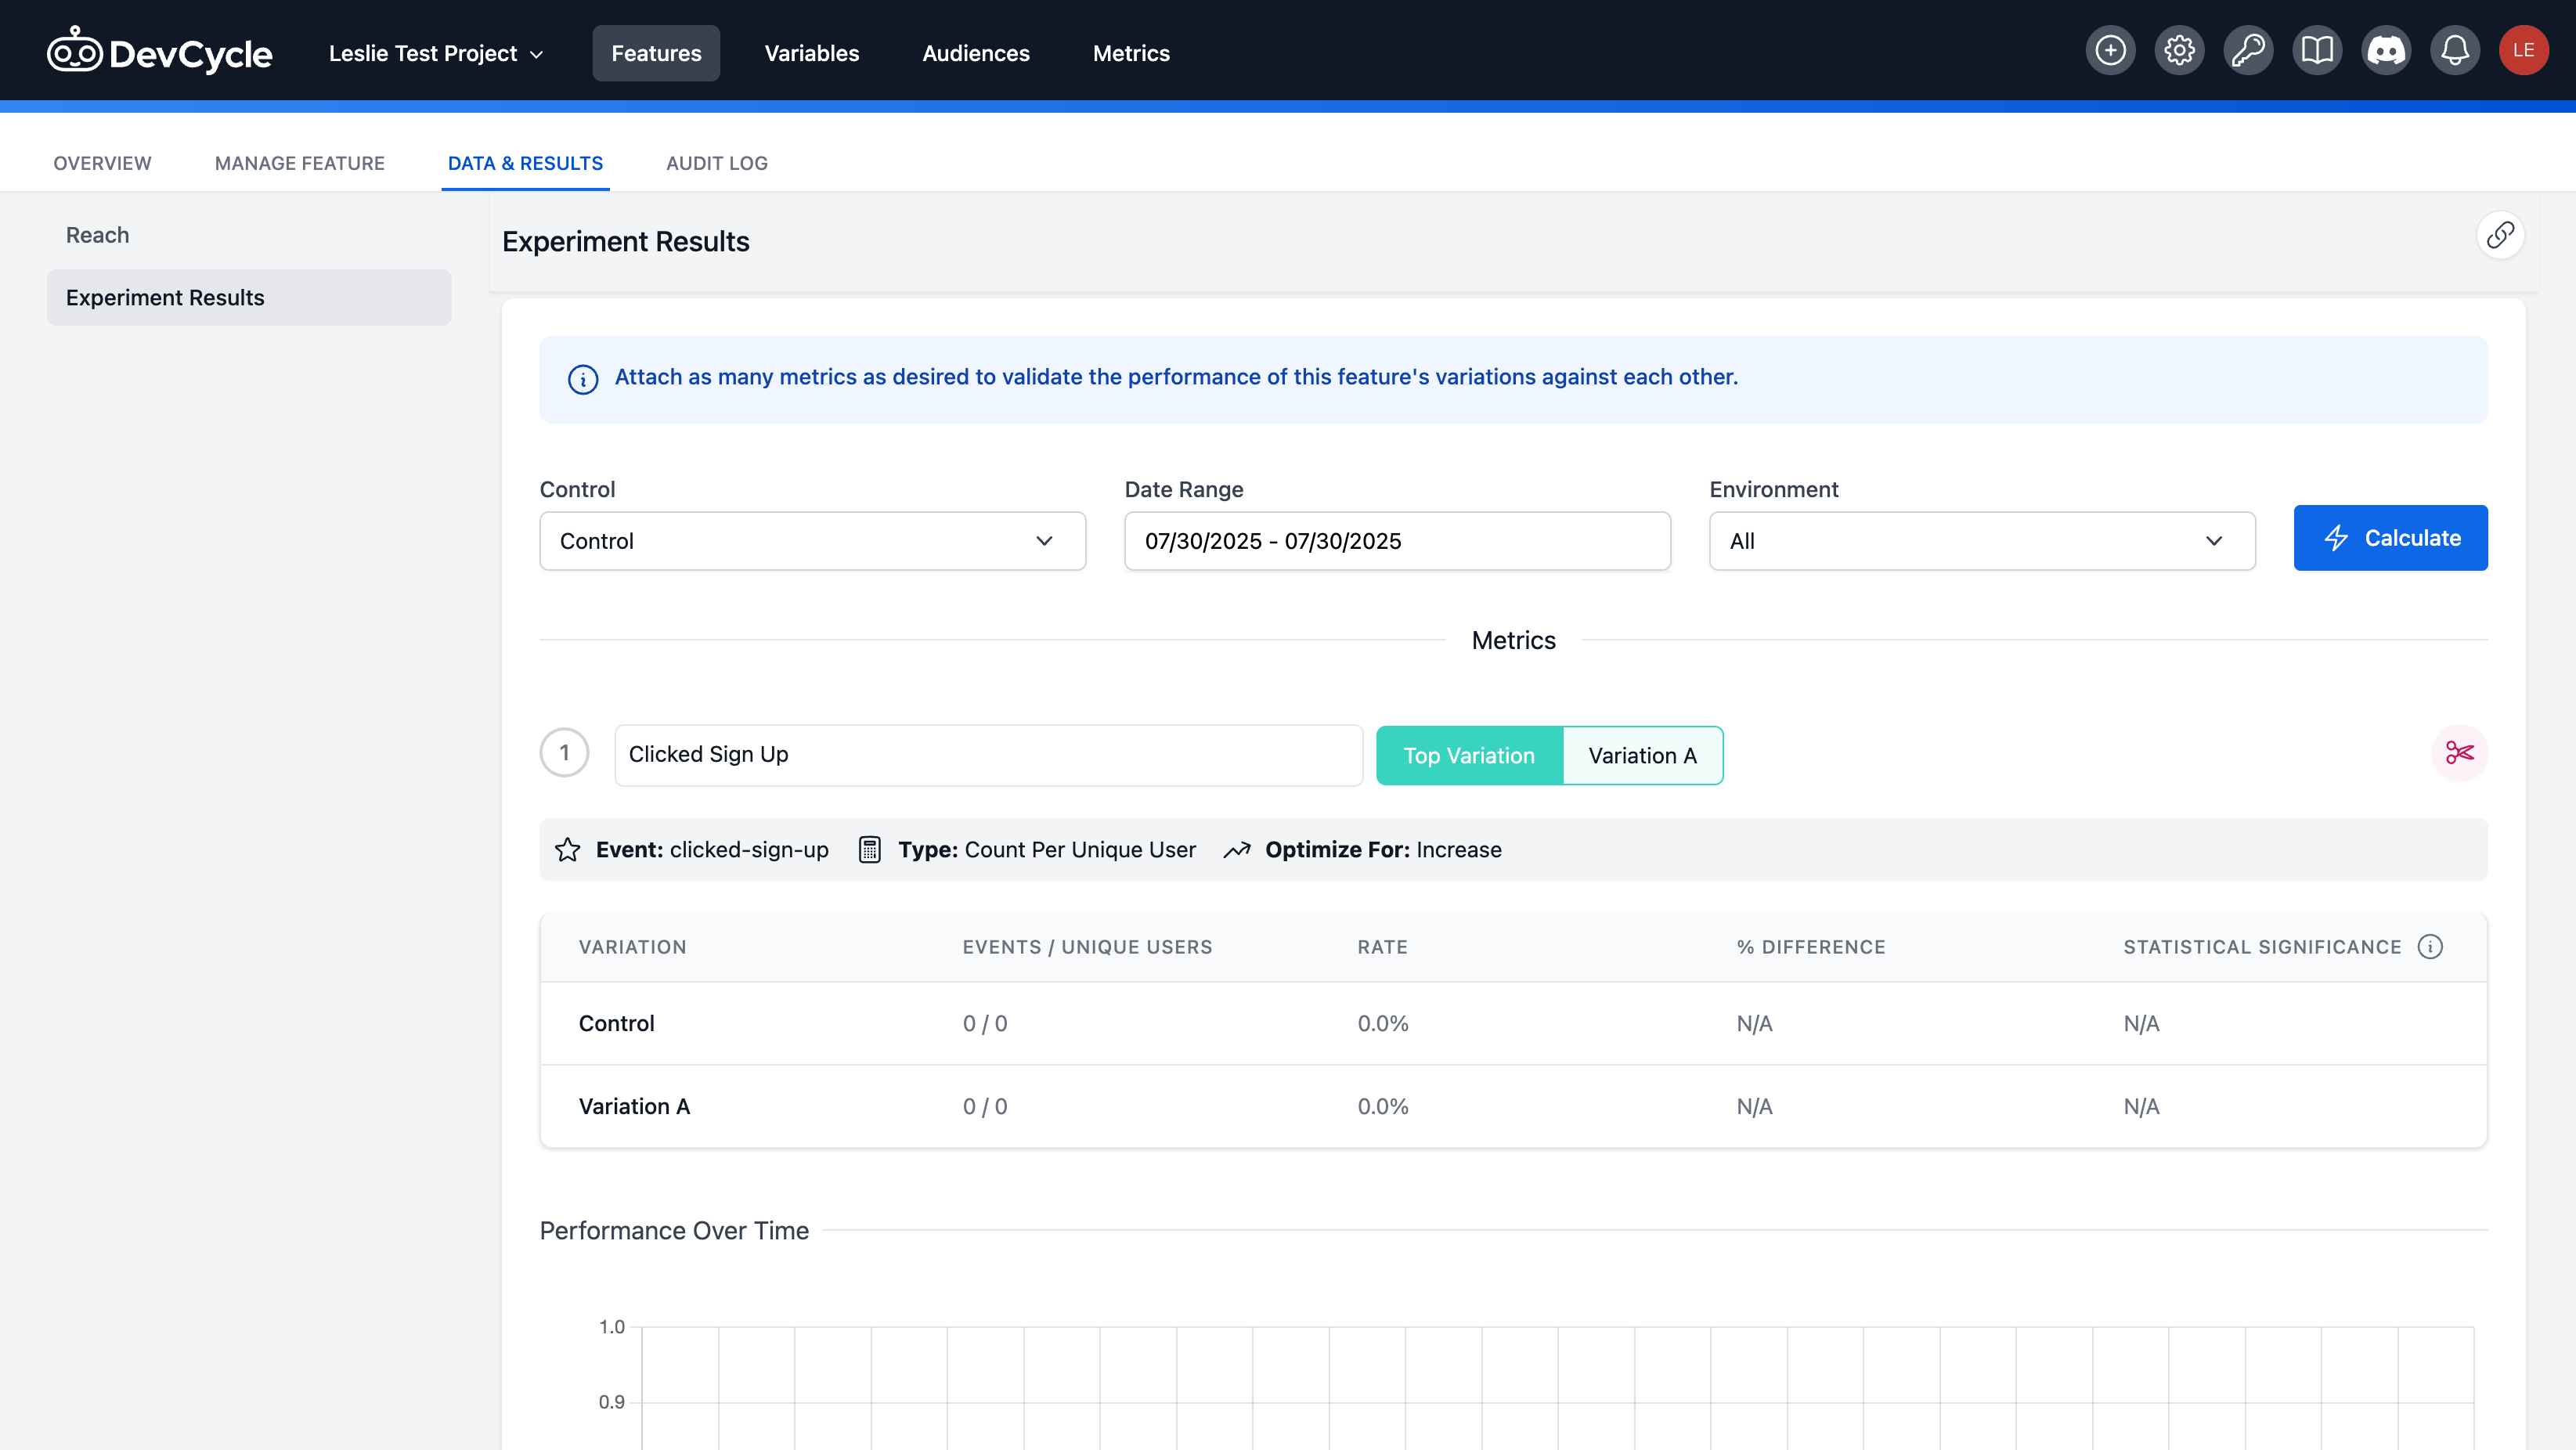This screenshot has width=2576, height=1450.
Task: Select Reach in the left sidebar
Action: tap(98, 235)
